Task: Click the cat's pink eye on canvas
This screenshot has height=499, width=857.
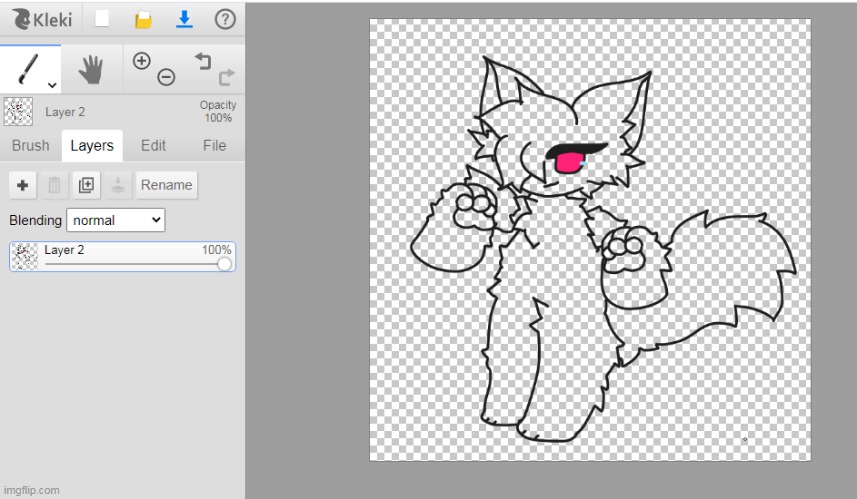Action: 568,162
